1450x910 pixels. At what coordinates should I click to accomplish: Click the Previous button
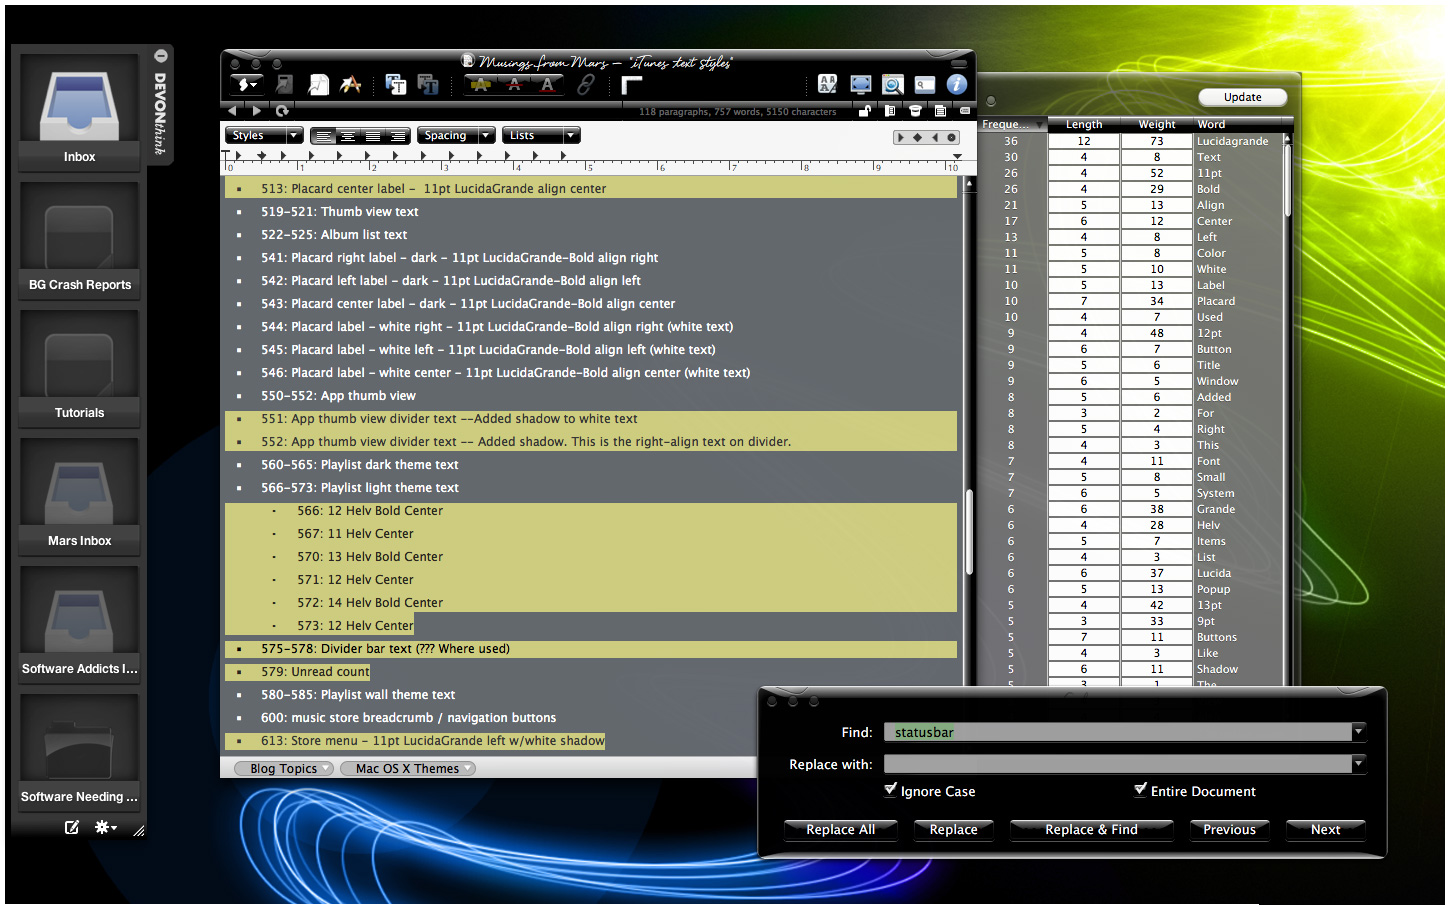(x=1229, y=829)
